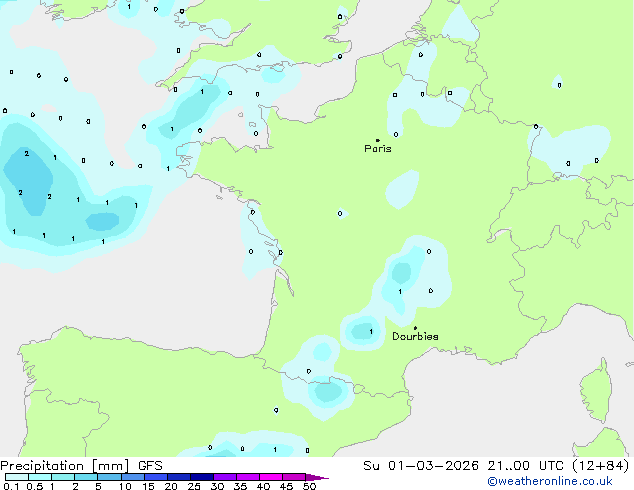
Task: Click the '15' legend scale value
Action: pos(148,486)
